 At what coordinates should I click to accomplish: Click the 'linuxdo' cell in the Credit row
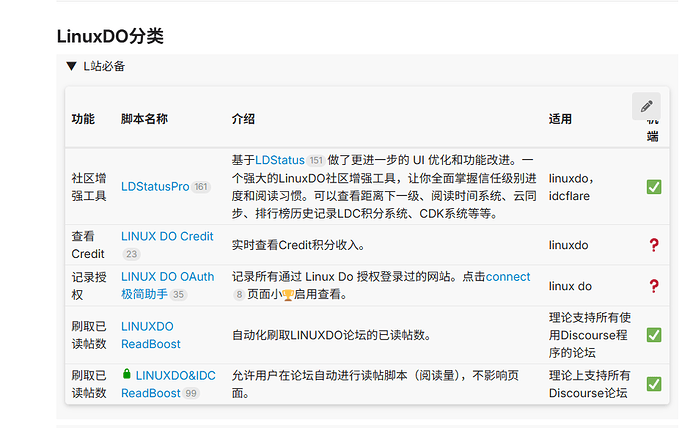click(x=569, y=245)
